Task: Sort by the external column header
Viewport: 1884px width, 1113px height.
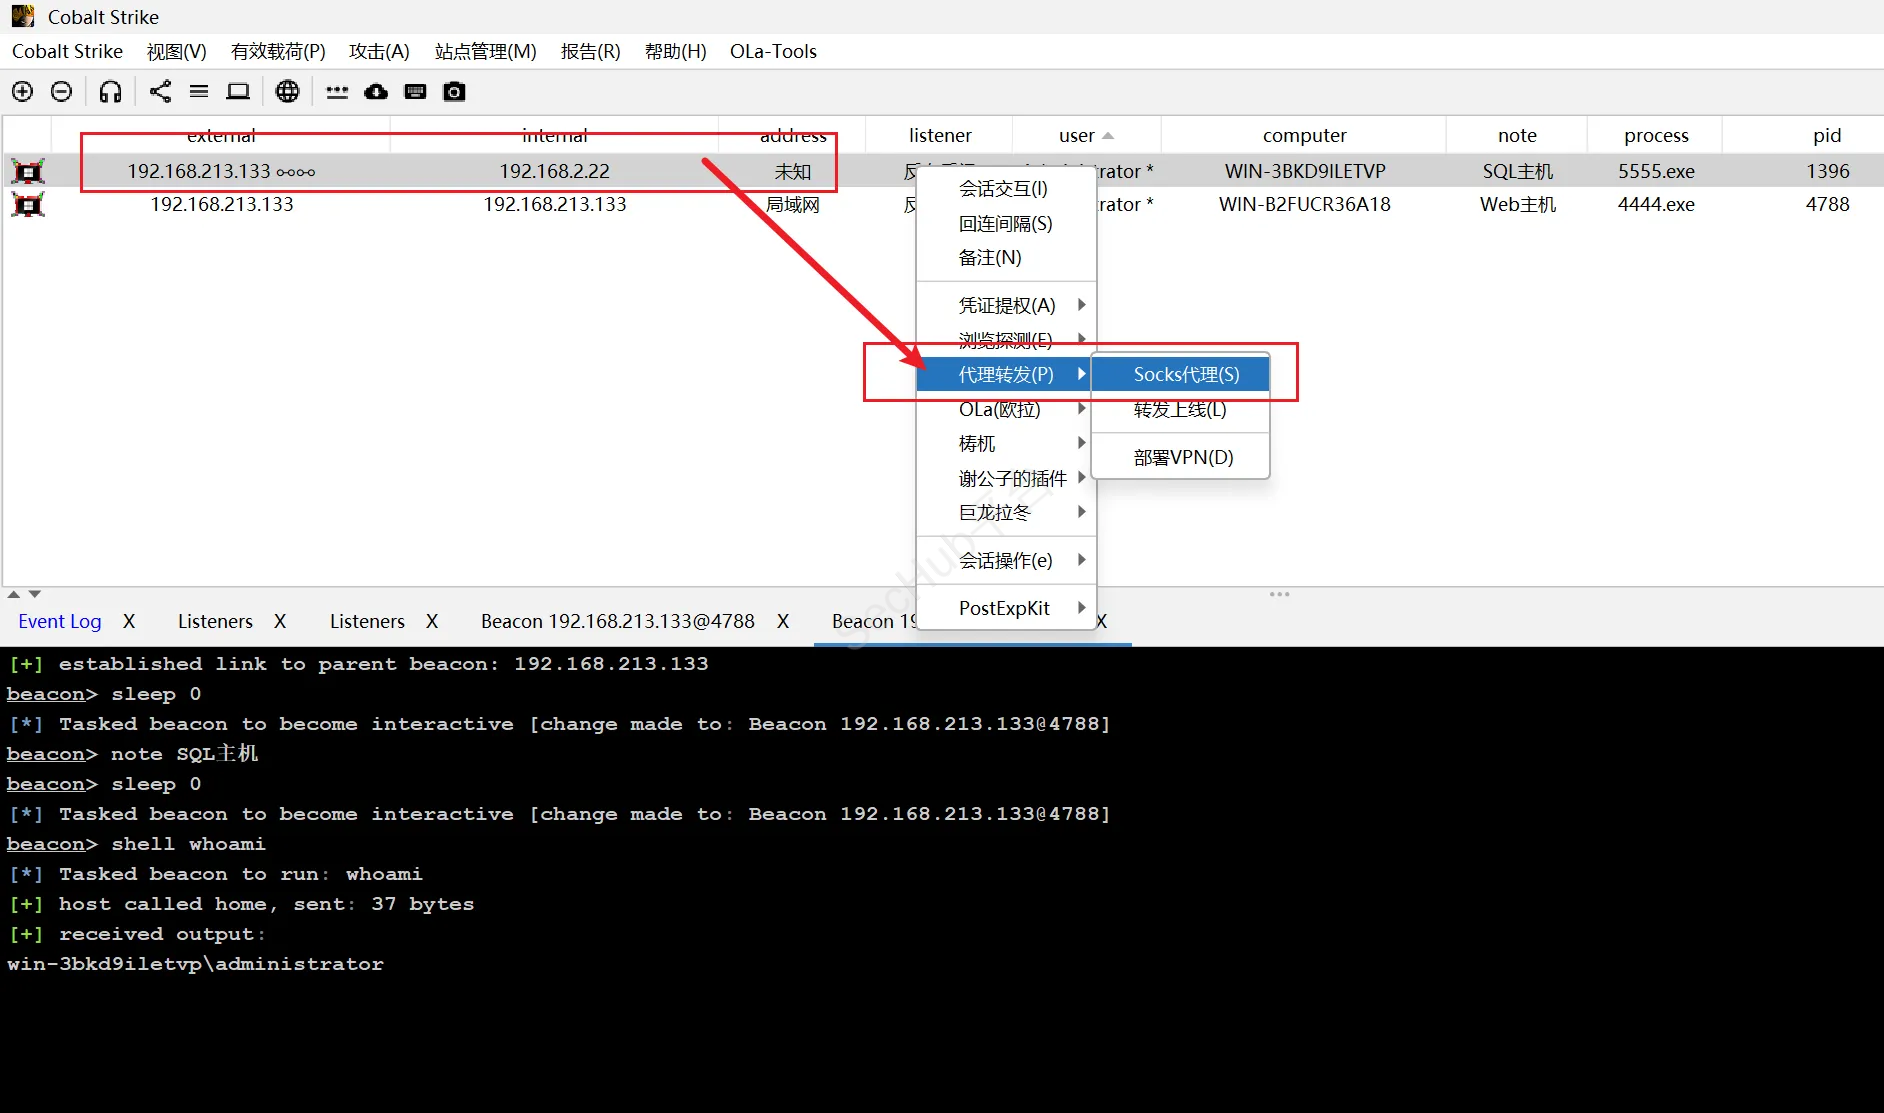Action: (221, 135)
